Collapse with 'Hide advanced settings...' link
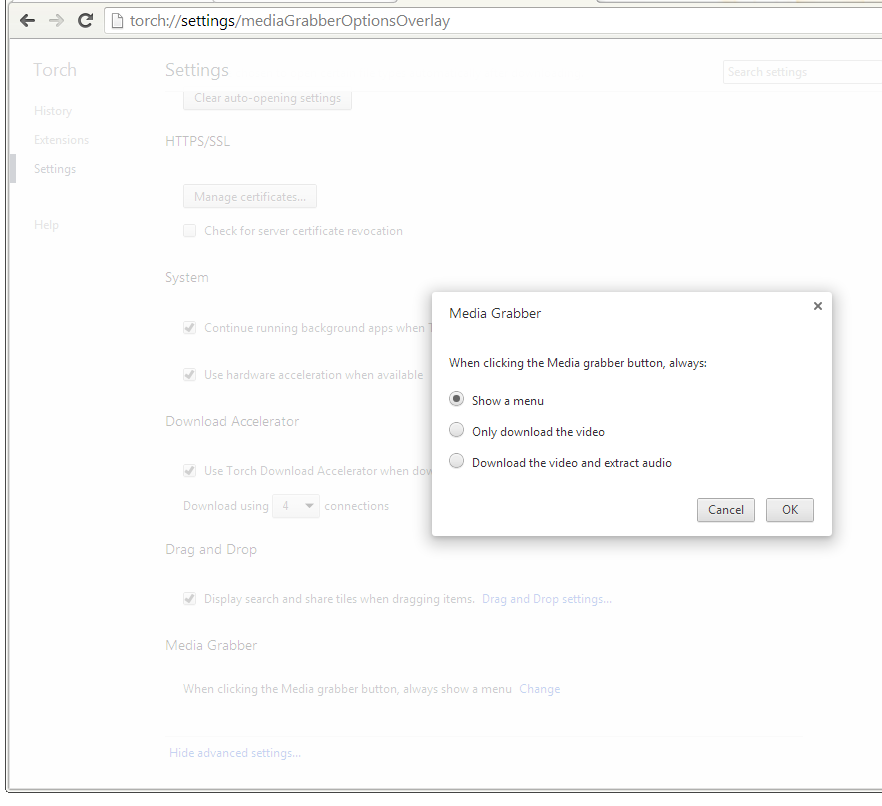This screenshot has height=806, width=882. [235, 753]
